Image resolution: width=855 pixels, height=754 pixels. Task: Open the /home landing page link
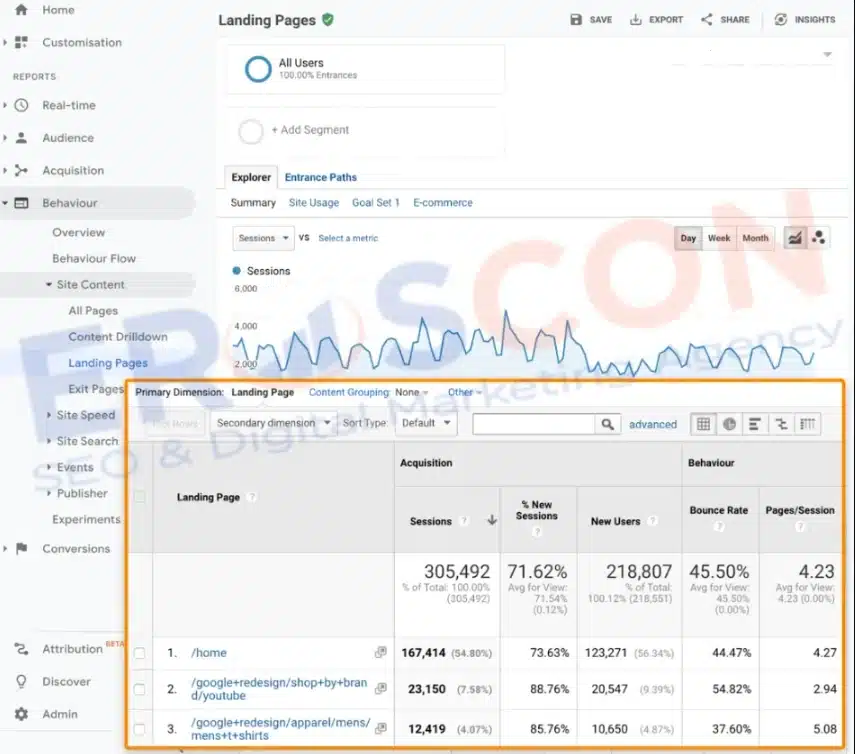208,653
